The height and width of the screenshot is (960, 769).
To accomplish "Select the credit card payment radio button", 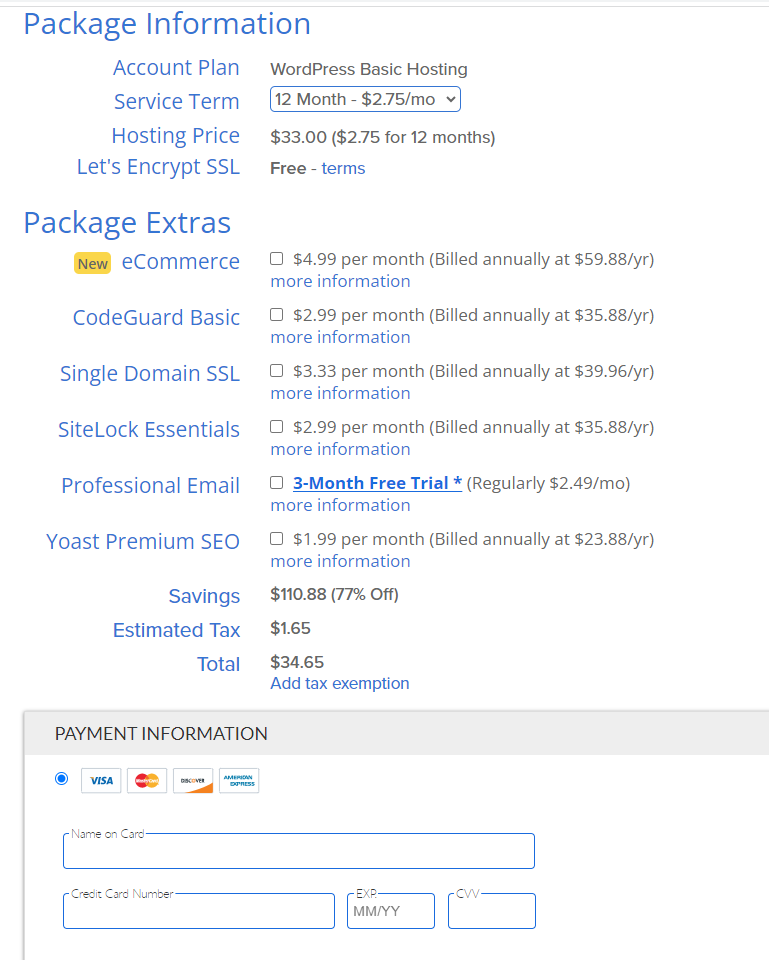I will click(61, 778).
